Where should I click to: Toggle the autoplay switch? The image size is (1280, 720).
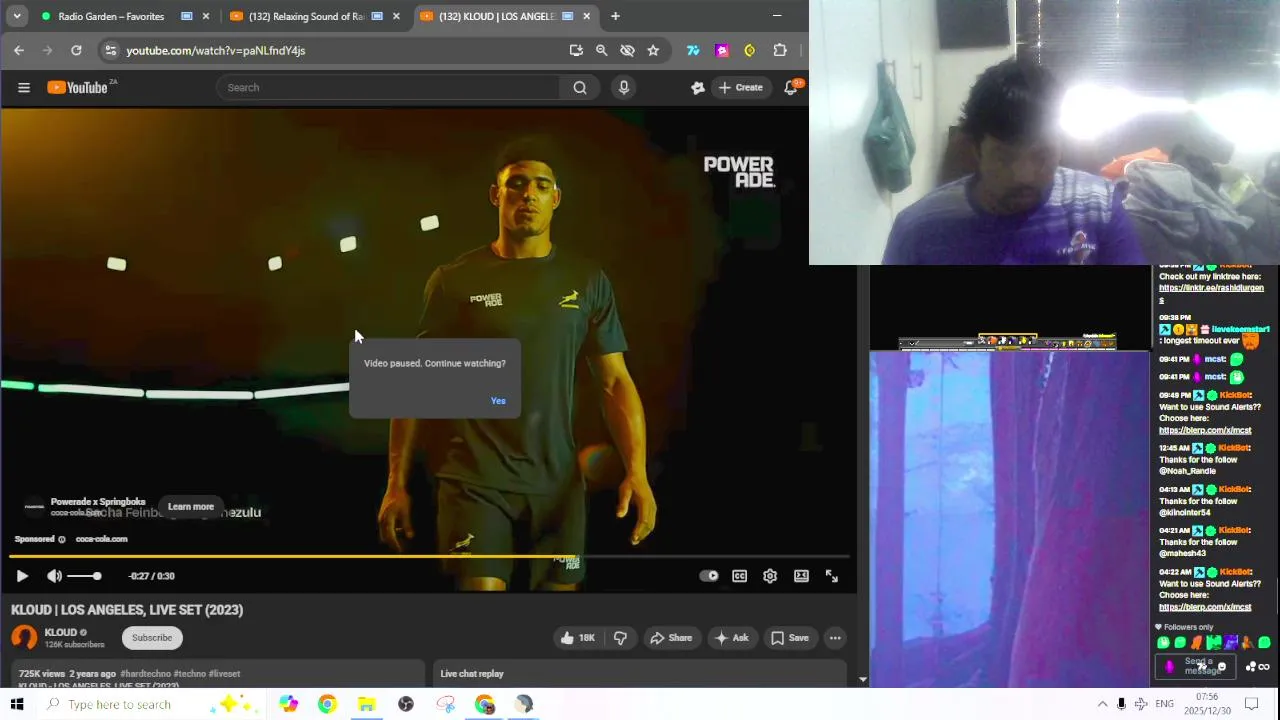pos(709,576)
